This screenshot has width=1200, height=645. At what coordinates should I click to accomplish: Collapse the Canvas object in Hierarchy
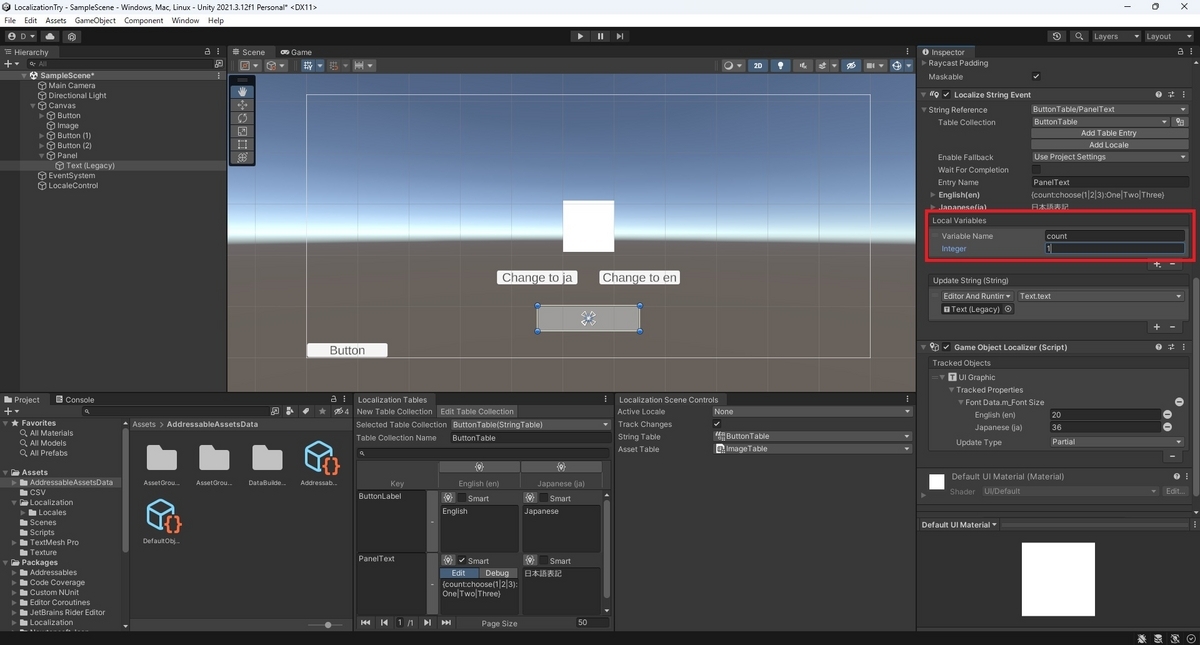click(x=34, y=105)
